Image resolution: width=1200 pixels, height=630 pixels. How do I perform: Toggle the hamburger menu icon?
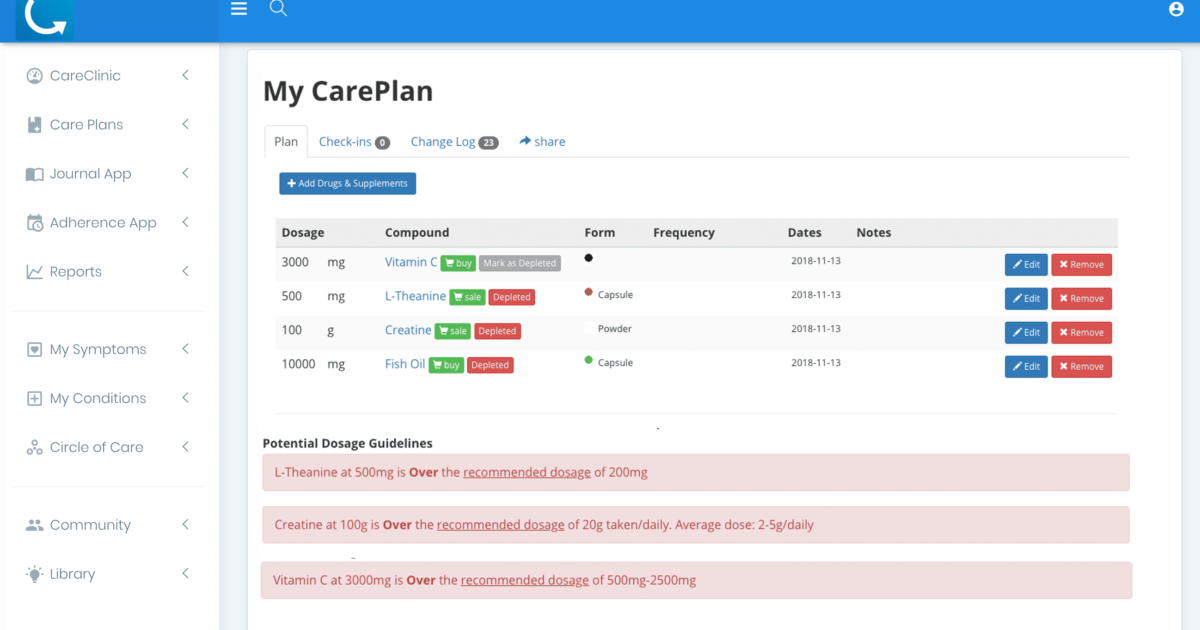(239, 9)
